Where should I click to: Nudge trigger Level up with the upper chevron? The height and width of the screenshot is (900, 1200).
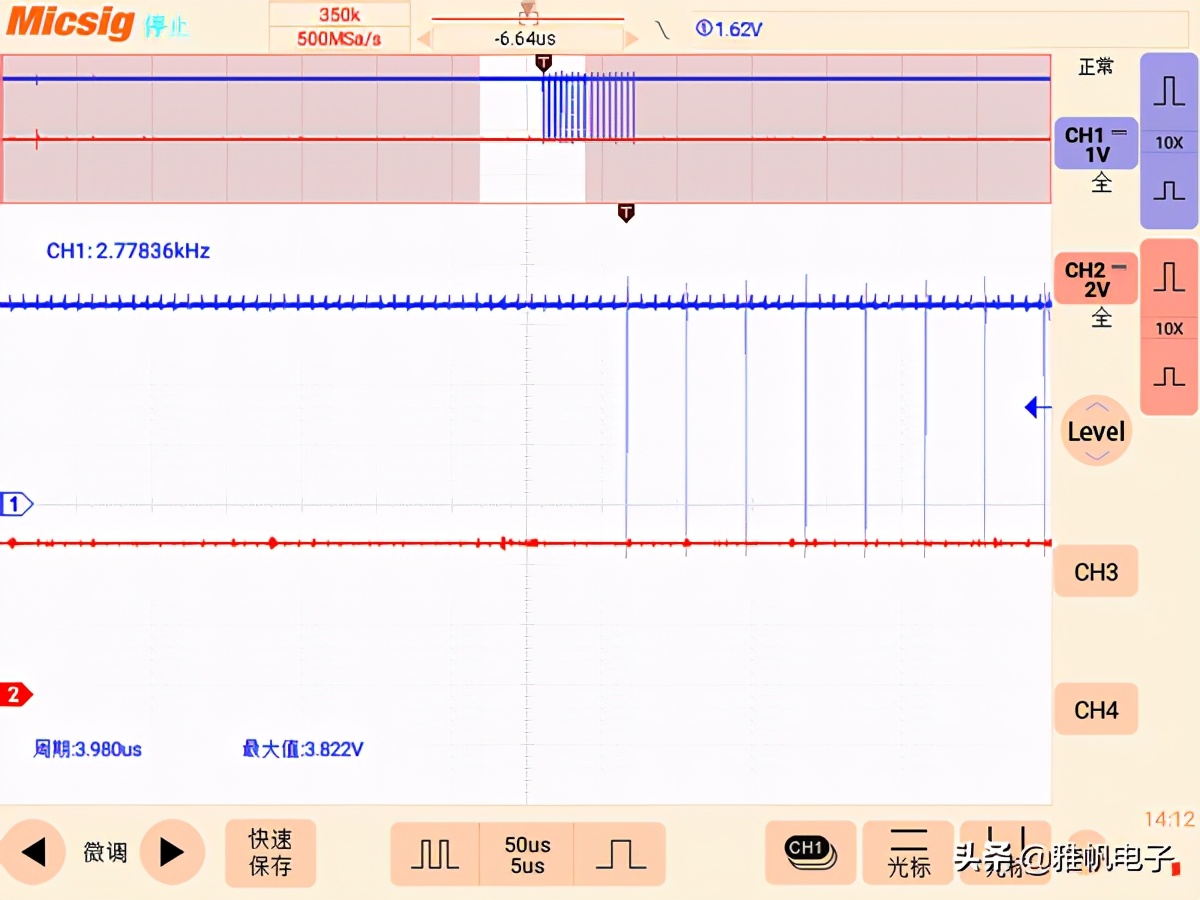1097,406
